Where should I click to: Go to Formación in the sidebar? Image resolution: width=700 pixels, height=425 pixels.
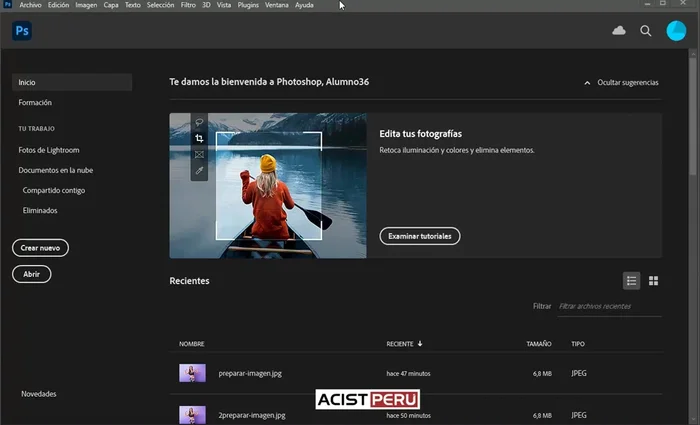(35, 103)
